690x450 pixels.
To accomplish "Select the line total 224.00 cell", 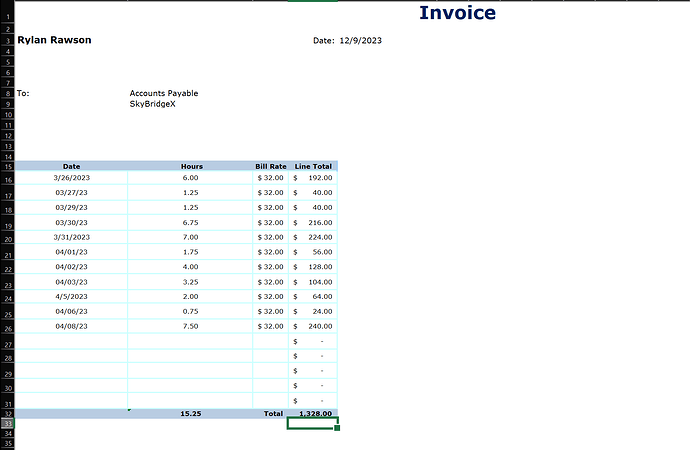I will pos(313,237).
